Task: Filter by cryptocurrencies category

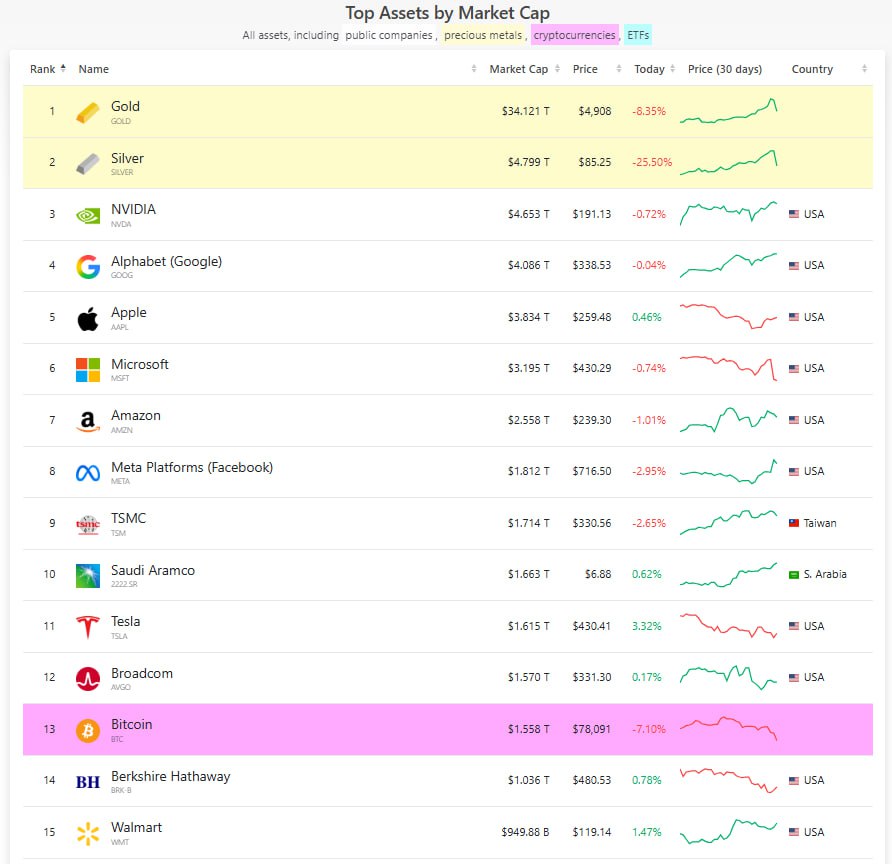Action: point(575,36)
